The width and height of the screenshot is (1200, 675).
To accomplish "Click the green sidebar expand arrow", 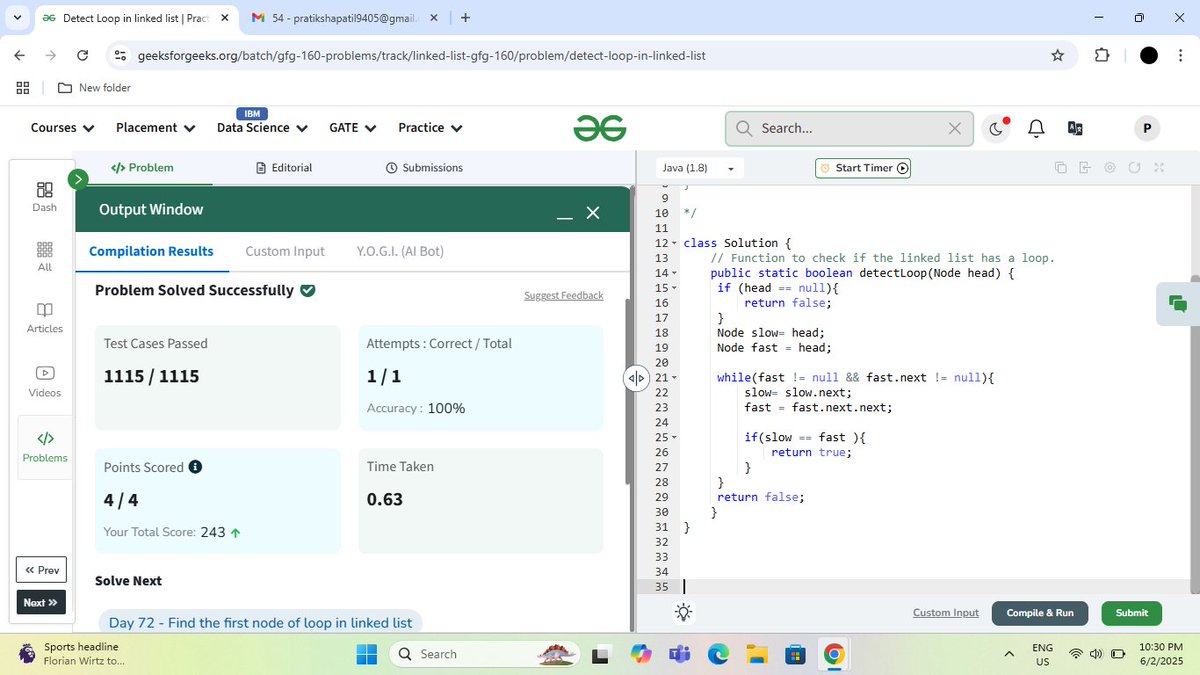I will [79, 179].
